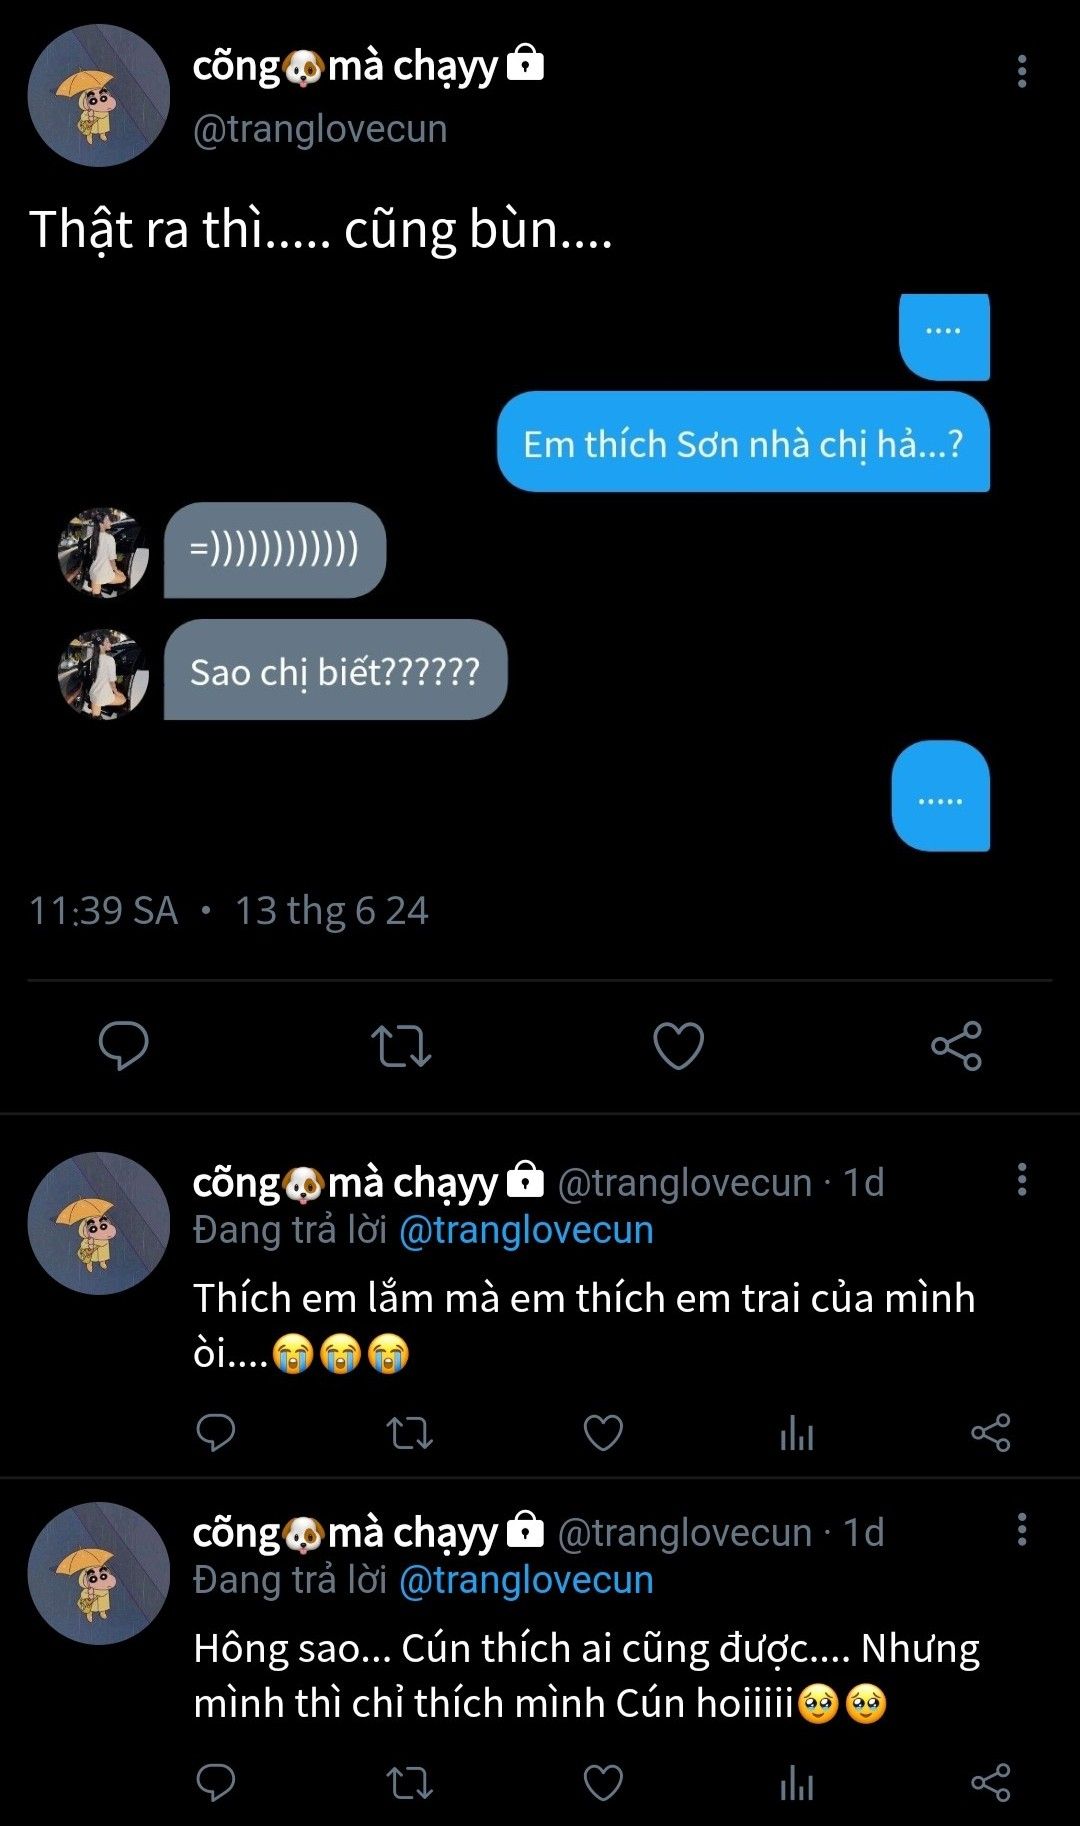The width and height of the screenshot is (1080, 1826).
Task: Reply to the 'Hông sao' tweet
Action: pos(215,1783)
